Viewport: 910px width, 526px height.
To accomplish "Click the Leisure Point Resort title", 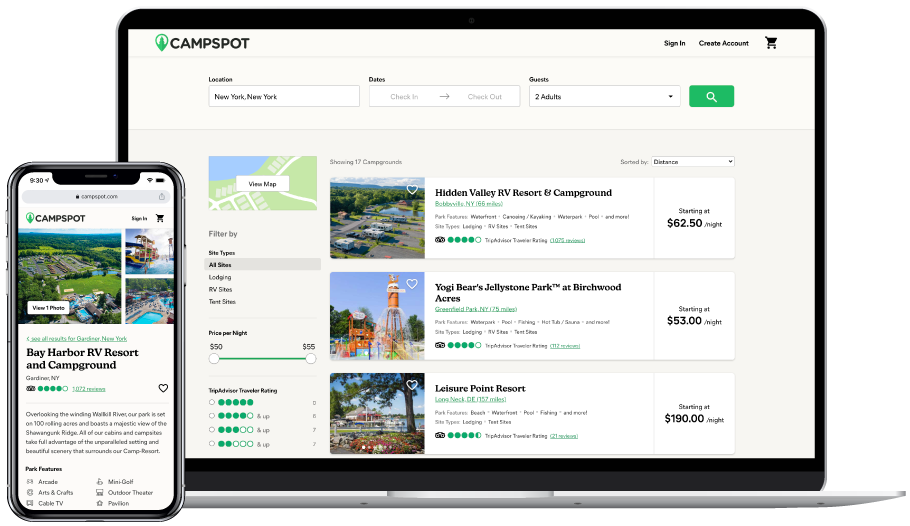I will click(480, 388).
